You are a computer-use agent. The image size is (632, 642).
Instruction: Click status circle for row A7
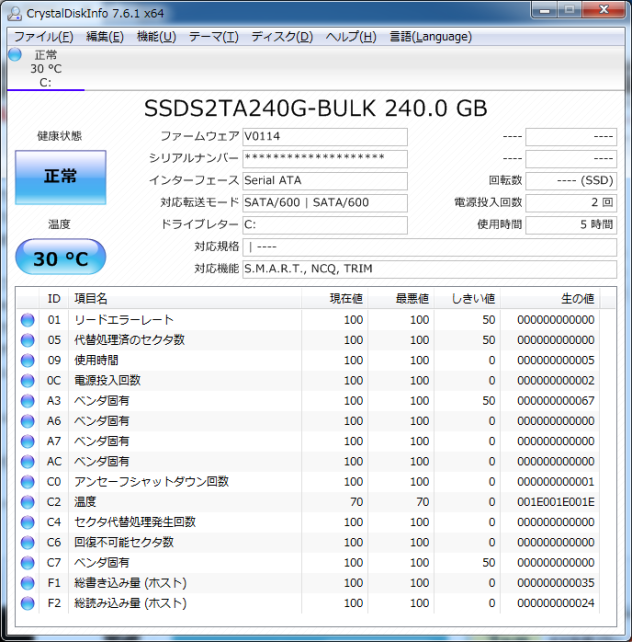(28, 441)
